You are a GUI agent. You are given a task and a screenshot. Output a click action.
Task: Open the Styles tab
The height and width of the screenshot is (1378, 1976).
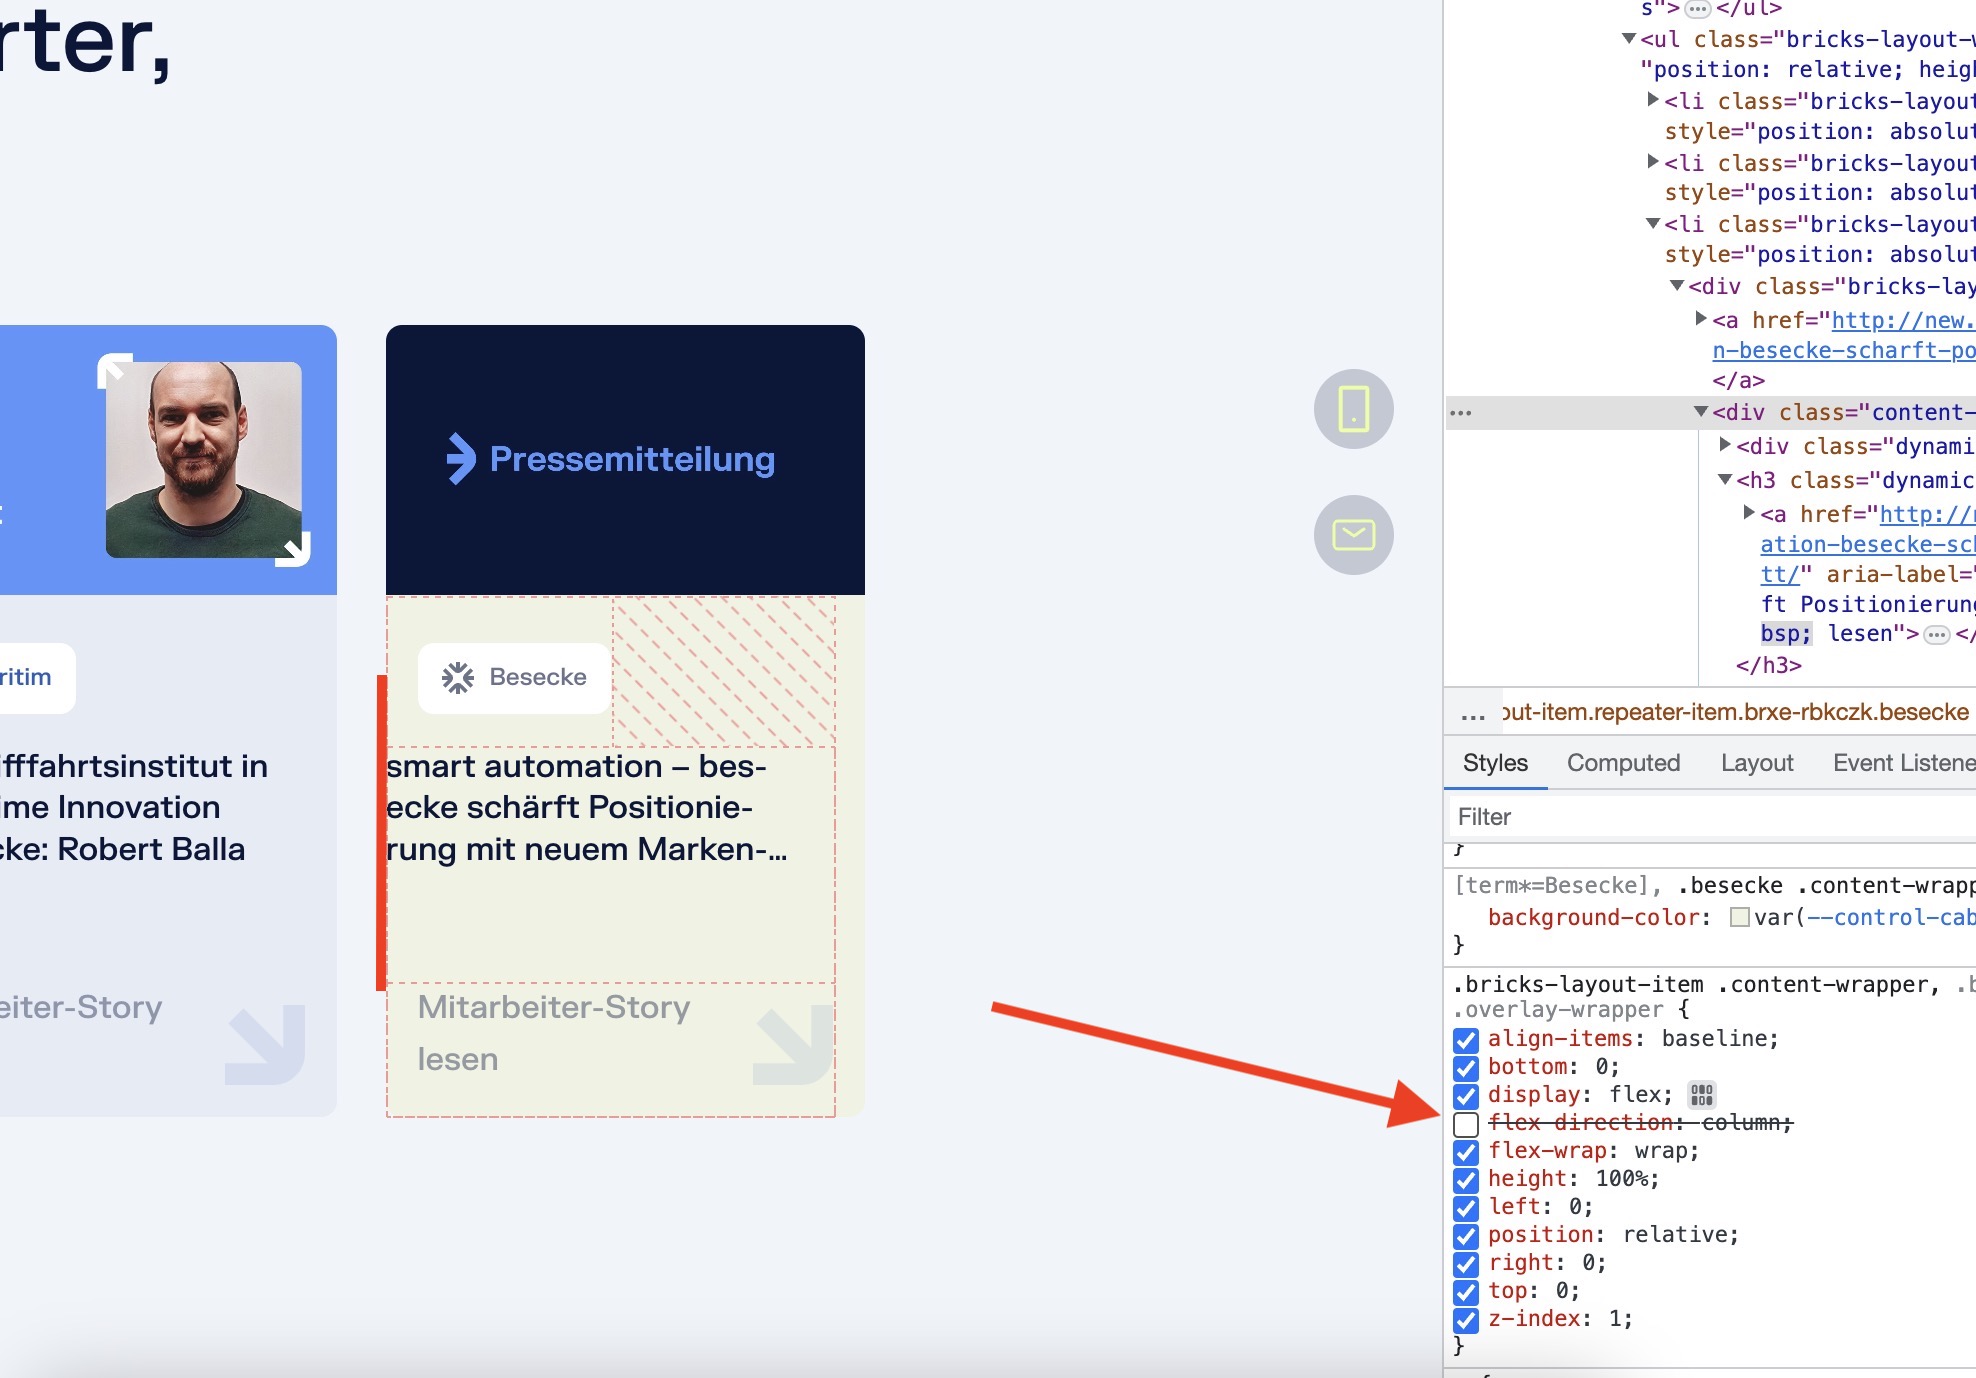[x=1495, y=763]
